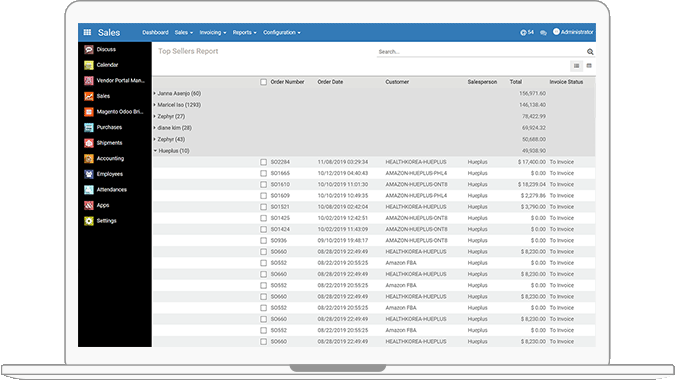
Task: Sort by the Order Date column
Action: [330, 82]
